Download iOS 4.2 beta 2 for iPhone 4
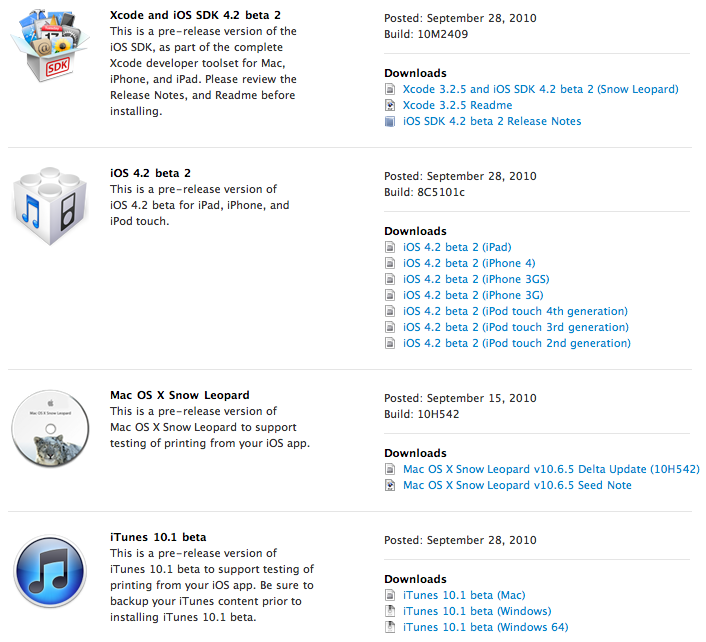This screenshot has width=706, height=642. tap(469, 264)
